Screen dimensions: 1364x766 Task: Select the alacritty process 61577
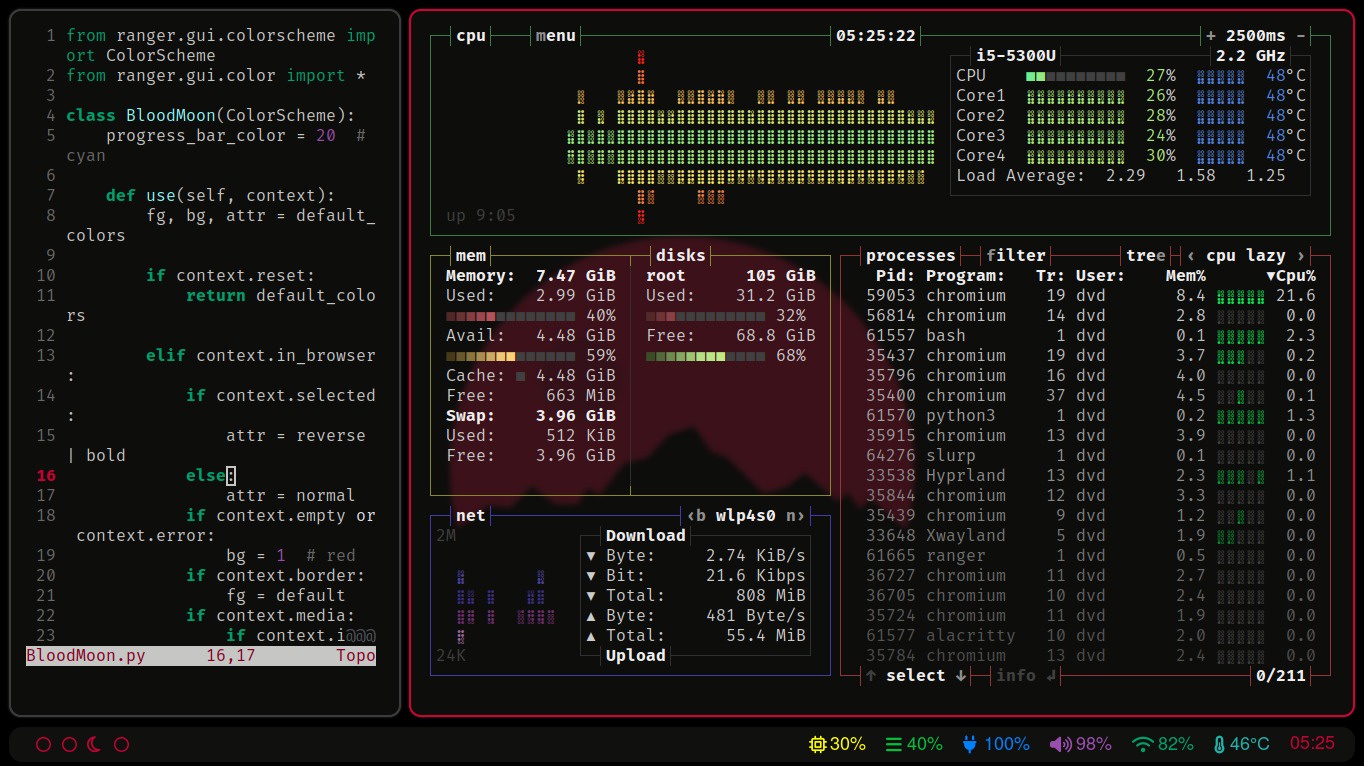click(1091, 635)
